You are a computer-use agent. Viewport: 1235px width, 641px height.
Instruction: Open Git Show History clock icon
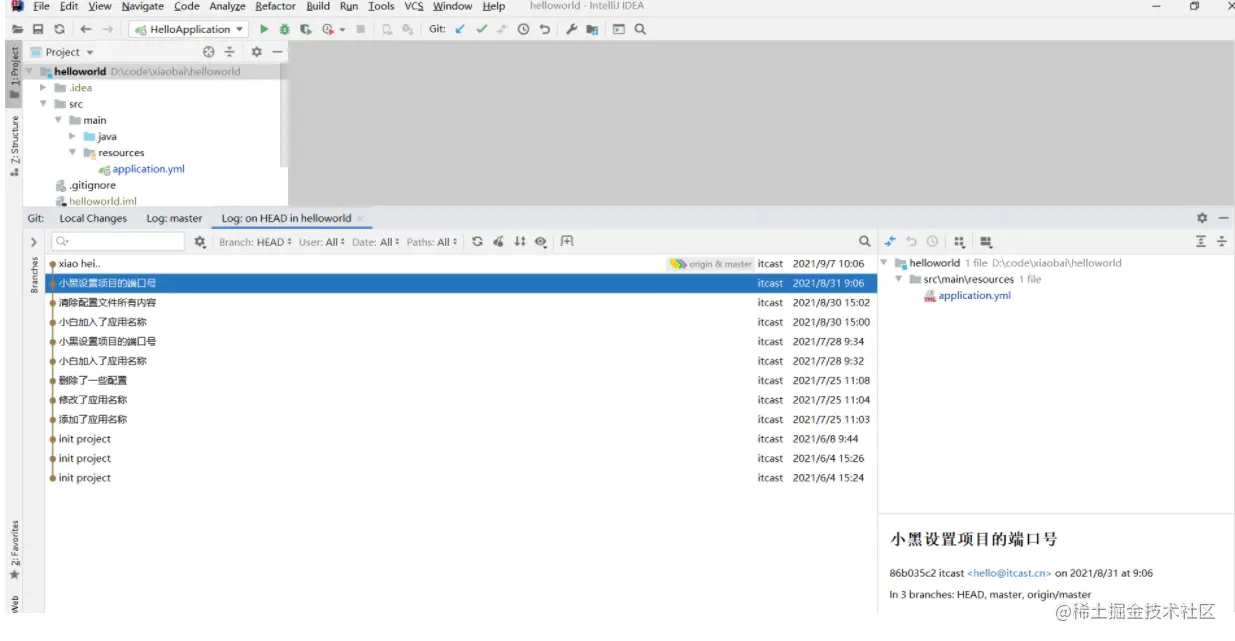523,30
